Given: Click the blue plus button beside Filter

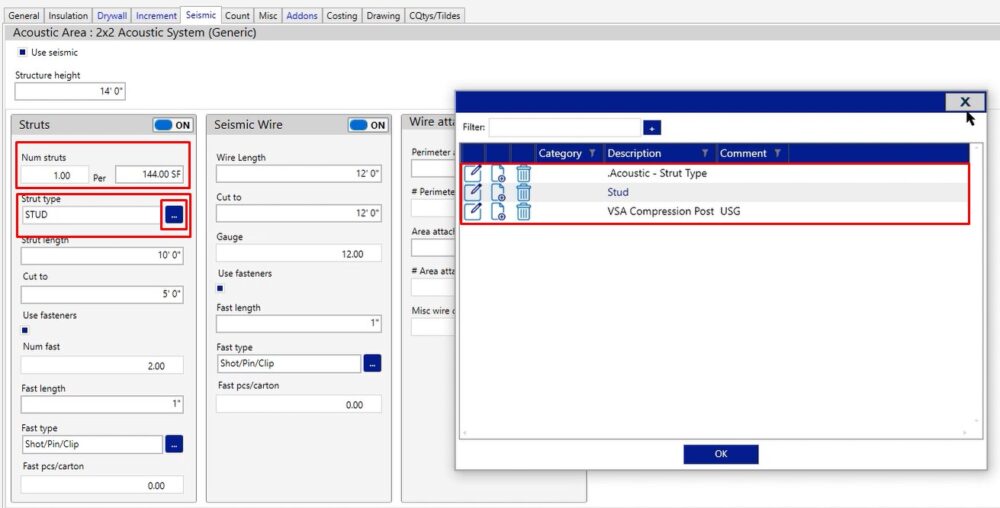Looking at the screenshot, I should pyautogui.click(x=652, y=128).
